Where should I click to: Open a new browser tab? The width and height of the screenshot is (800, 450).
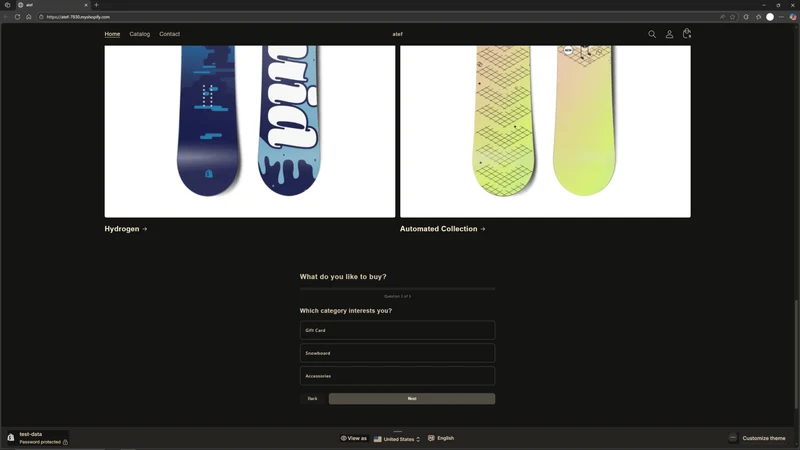pos(96,5)
